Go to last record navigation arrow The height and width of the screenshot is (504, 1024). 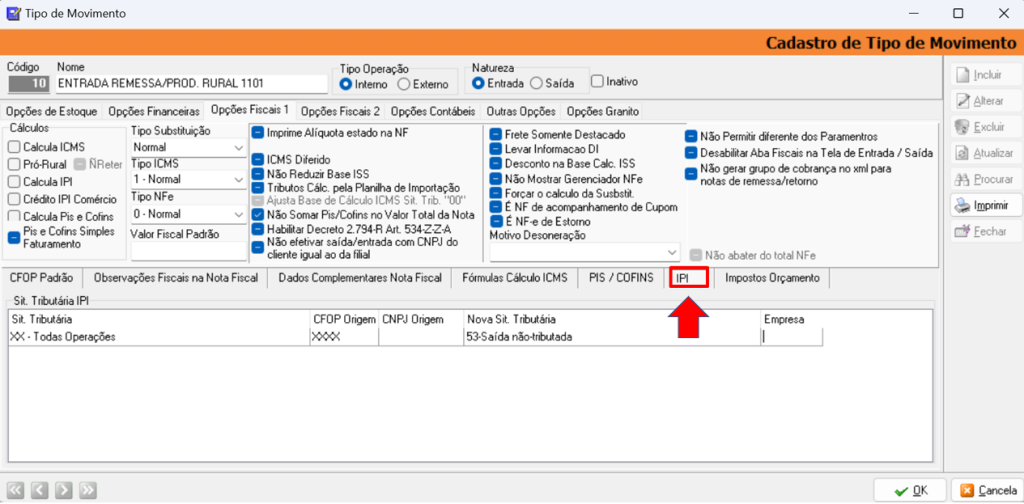[88, 490]
